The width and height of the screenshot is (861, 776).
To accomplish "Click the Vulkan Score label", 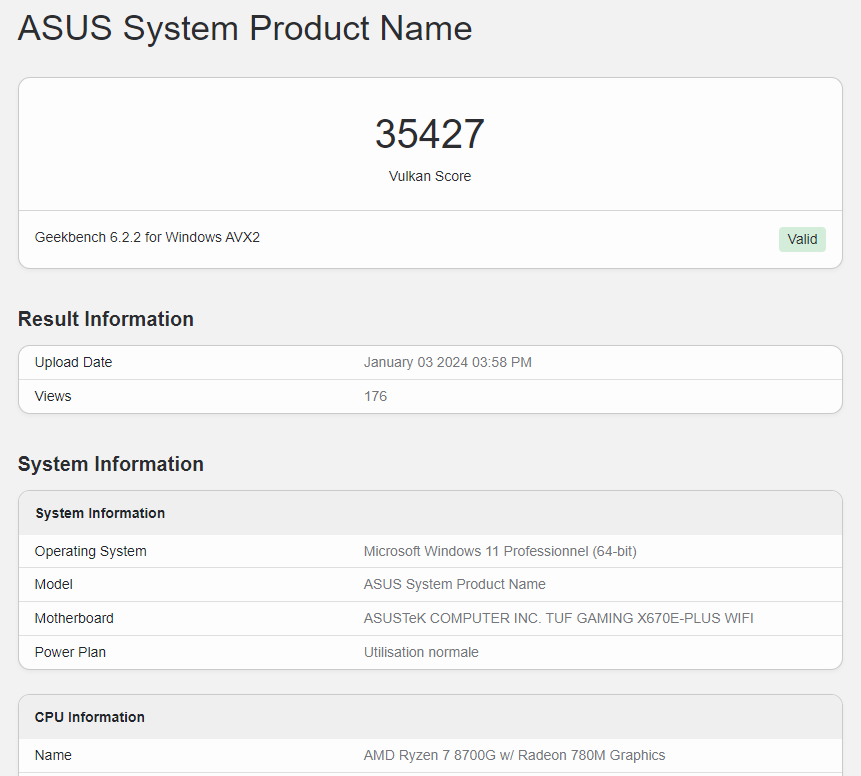I will (430, 176).
